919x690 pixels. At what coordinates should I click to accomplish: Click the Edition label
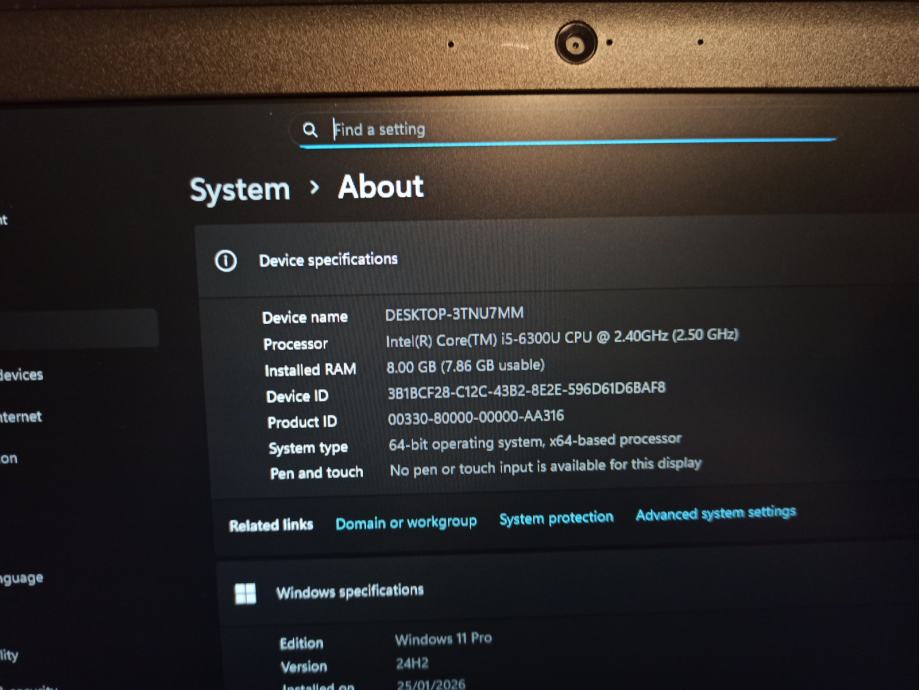click(301, 643)
